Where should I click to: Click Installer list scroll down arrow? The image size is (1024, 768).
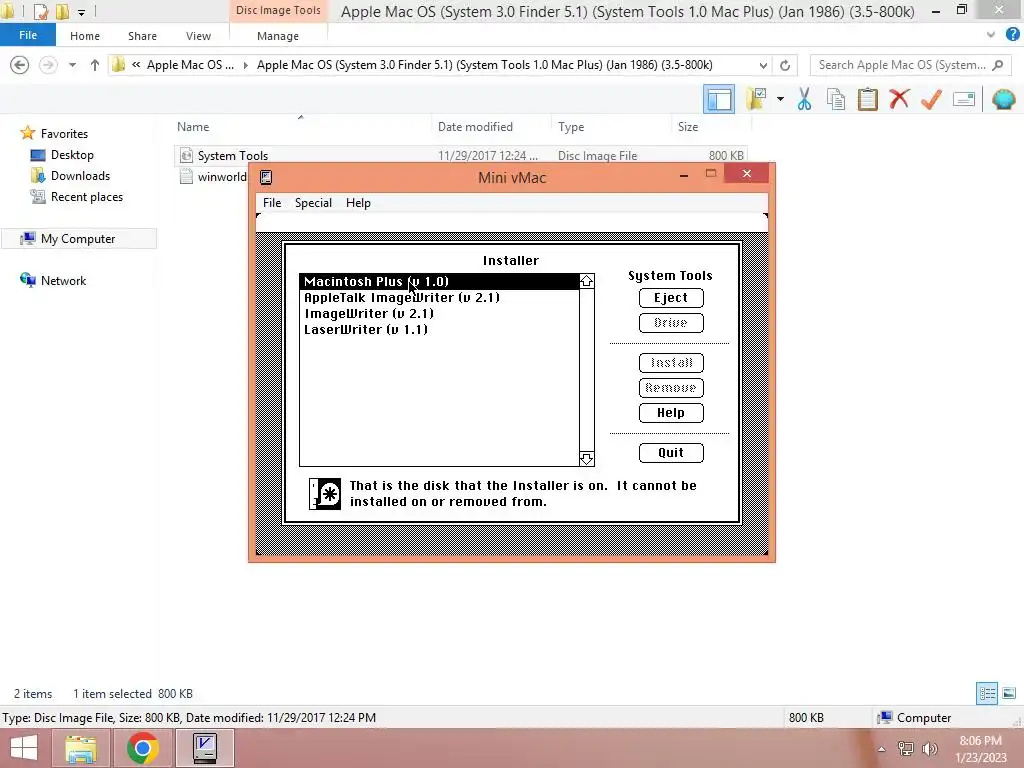[x=586, y=458]
